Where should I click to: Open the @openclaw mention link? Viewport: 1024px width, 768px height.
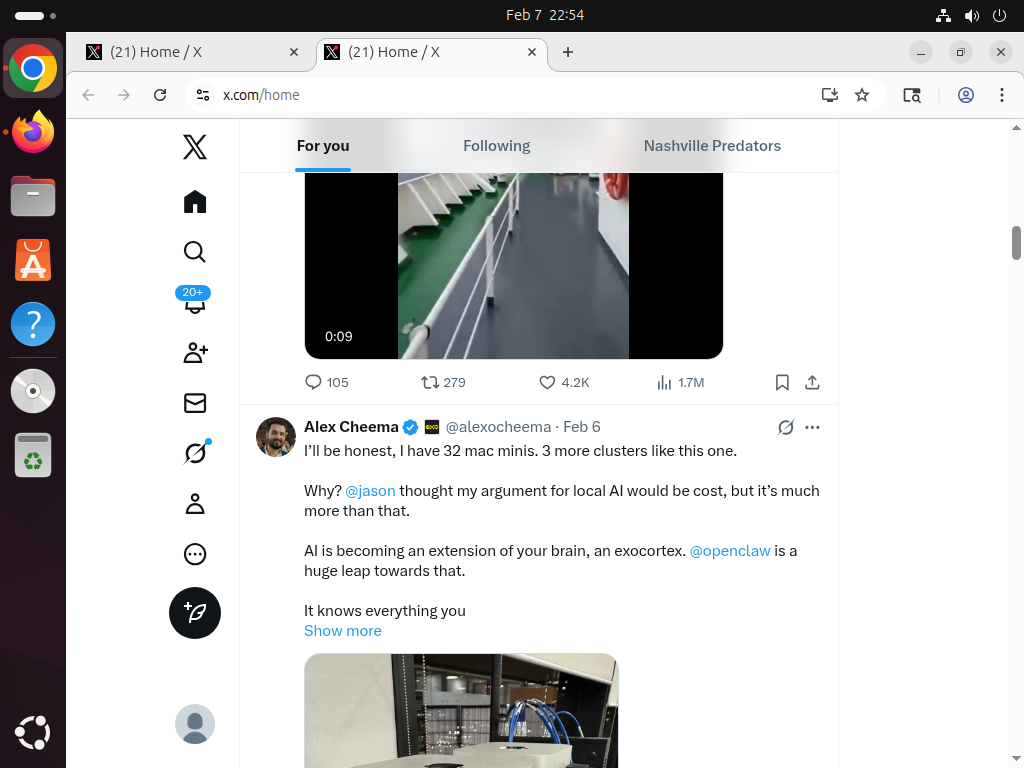point(730,551)
